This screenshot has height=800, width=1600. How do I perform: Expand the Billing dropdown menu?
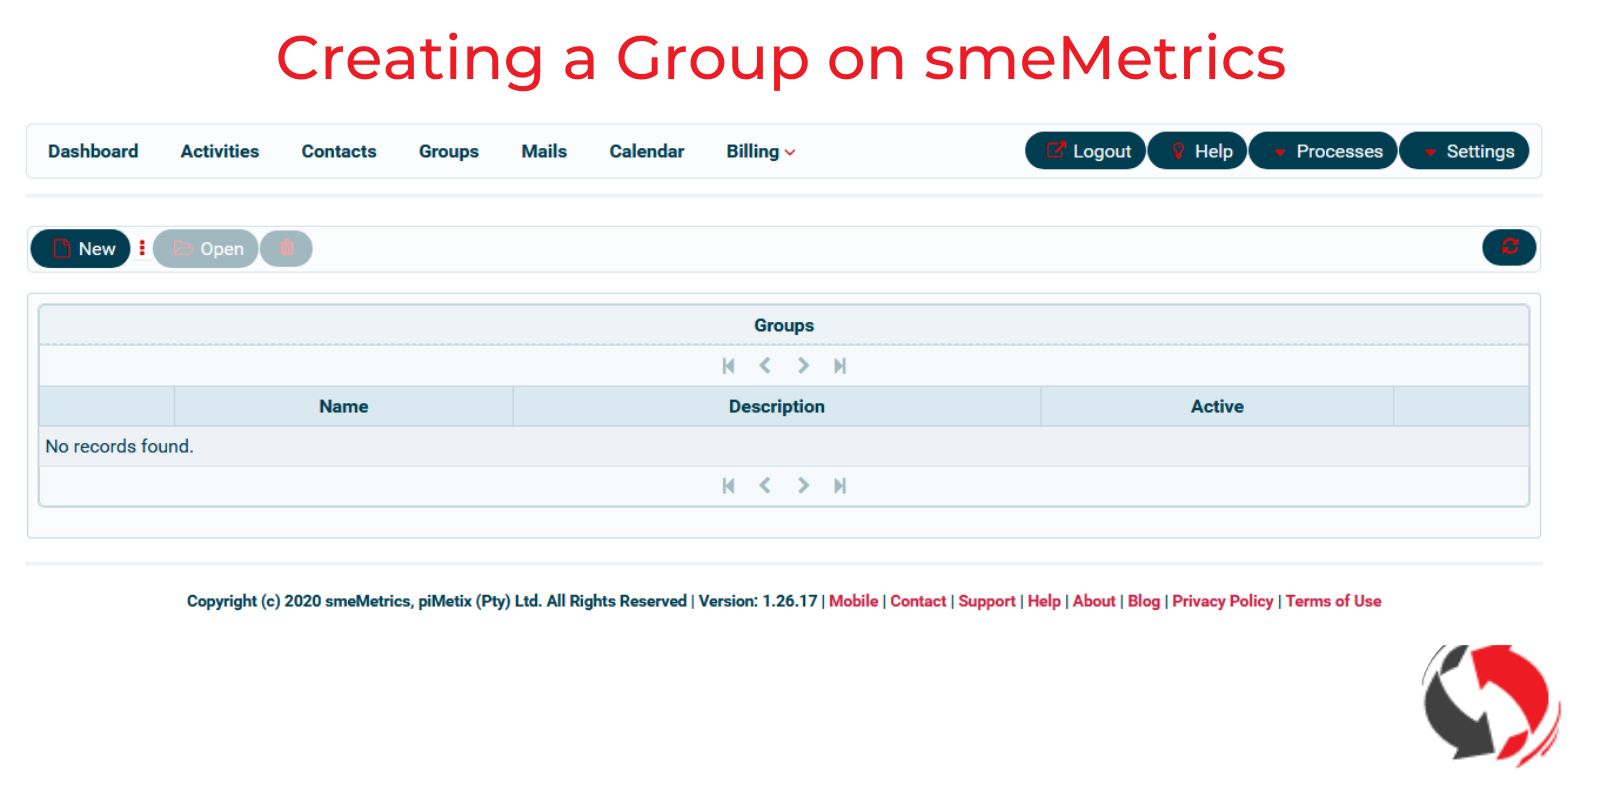(x=760, y=151)
